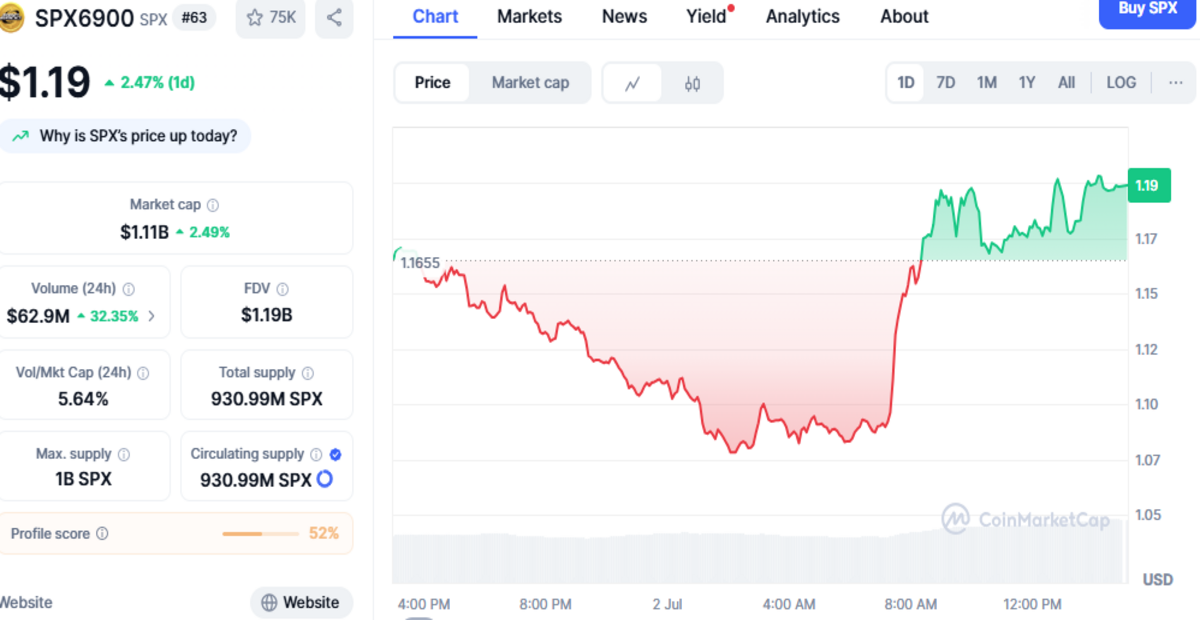Viewport: 1200px width, 620px height.
Task: Click the 52% profile score value
Action: pyautogui.click(x=324, y=534)
